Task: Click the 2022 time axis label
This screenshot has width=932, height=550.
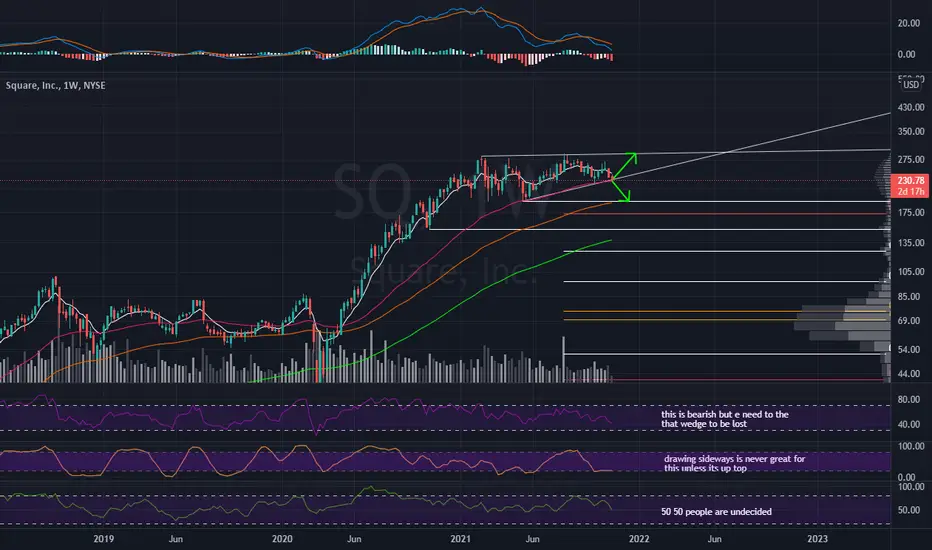Action: pos(639,539)
